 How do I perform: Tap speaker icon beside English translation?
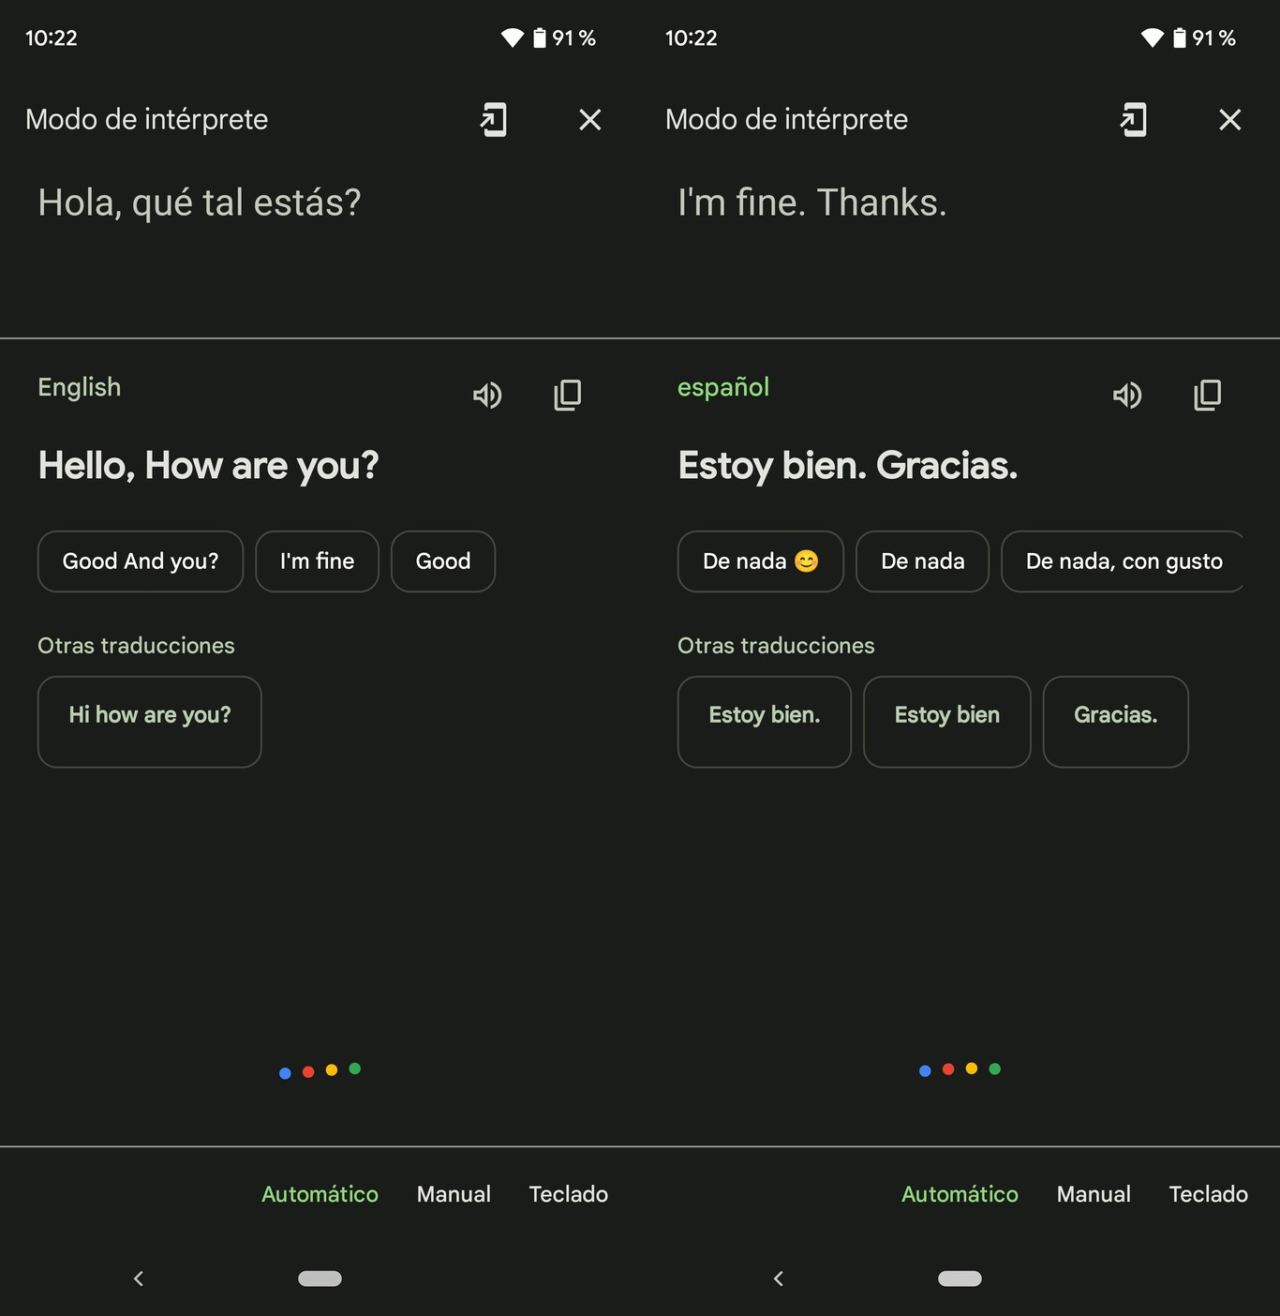point(487,395)
